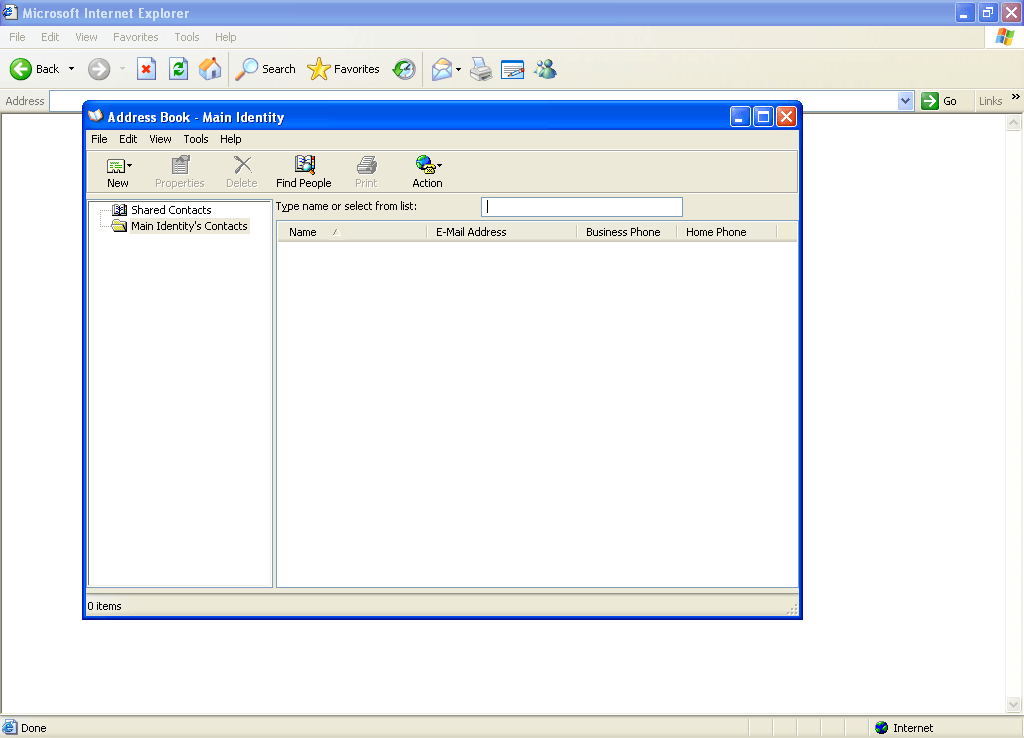The image size is (1024, 738).
Task: Click the Address Book title bar icon
Action: [x=96, y=116]
